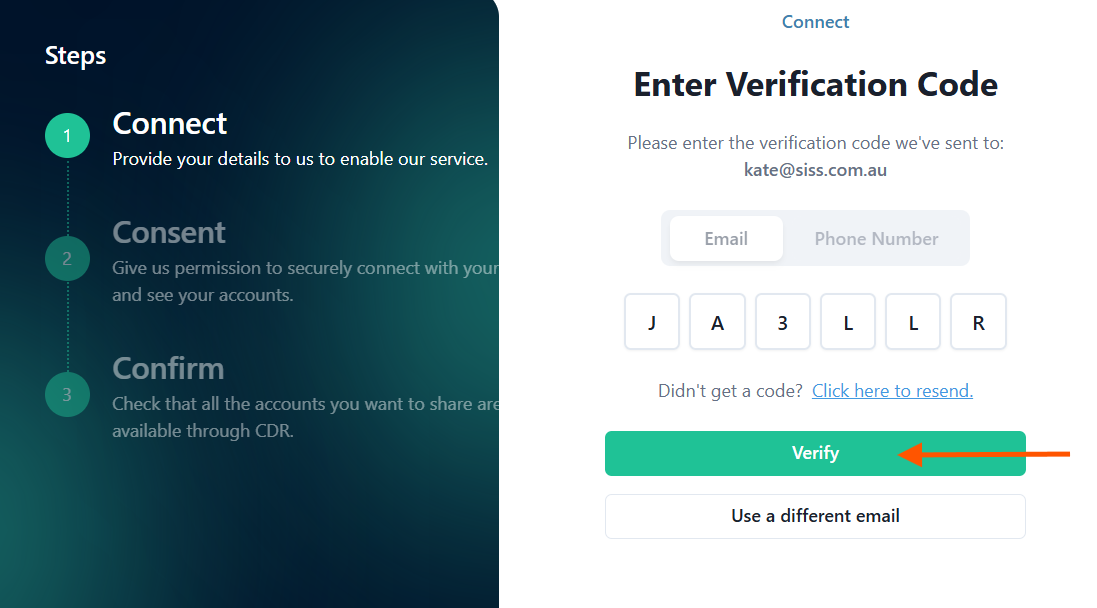Screen dimensions: 1097x608
Task: Click the 'Click here to resend' link
Action: [x=892, y=391]
